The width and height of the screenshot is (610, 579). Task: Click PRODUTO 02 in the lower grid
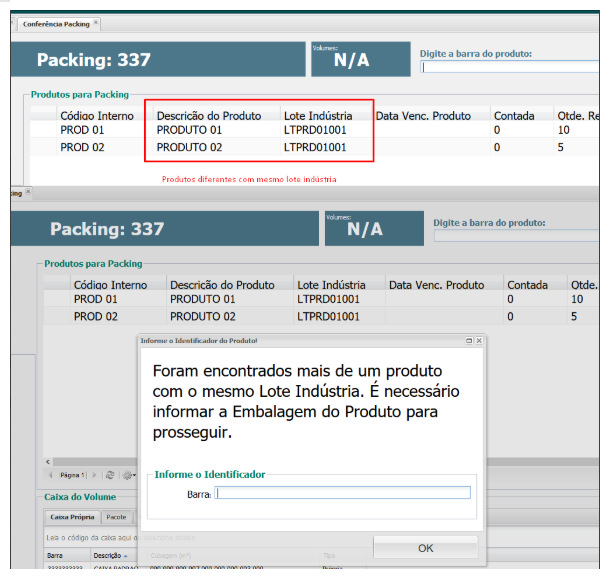point(203,316)
